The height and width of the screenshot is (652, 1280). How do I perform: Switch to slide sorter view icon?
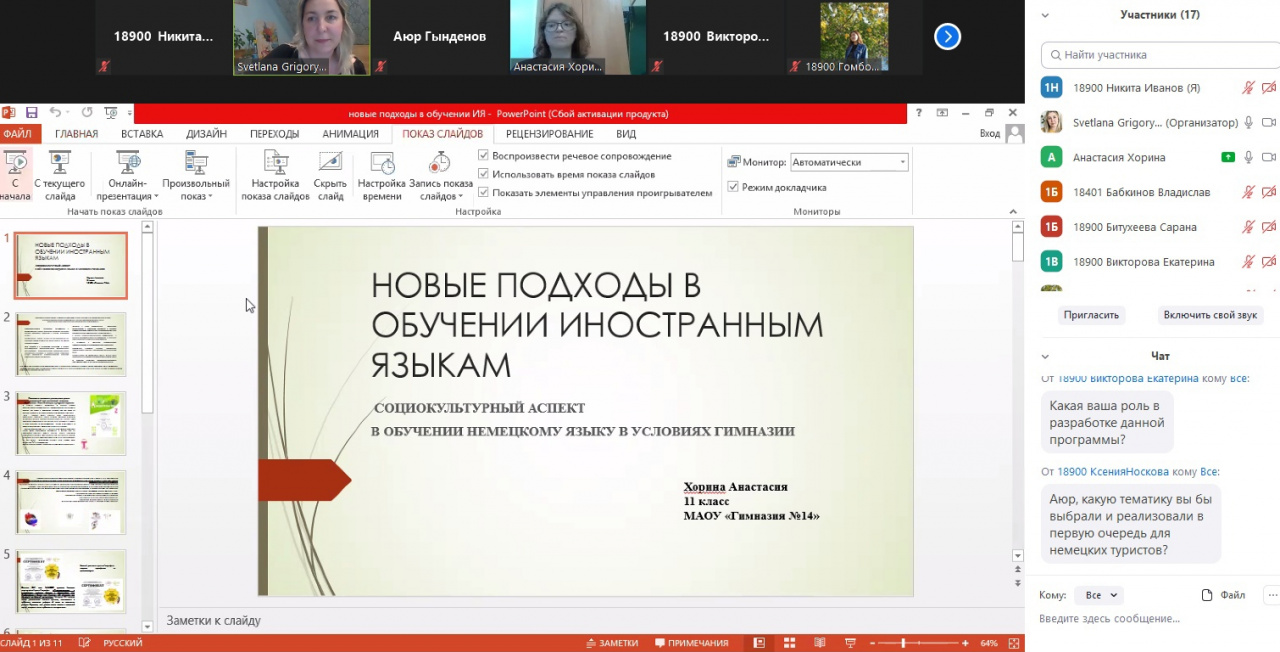pos(789,643)
